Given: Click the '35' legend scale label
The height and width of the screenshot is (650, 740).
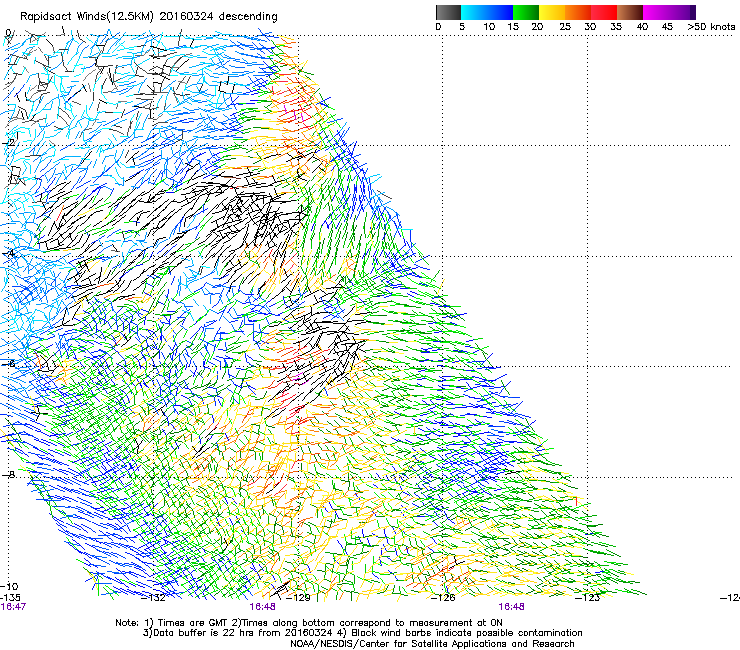Looking at the screenshot, I should point(616,27).
